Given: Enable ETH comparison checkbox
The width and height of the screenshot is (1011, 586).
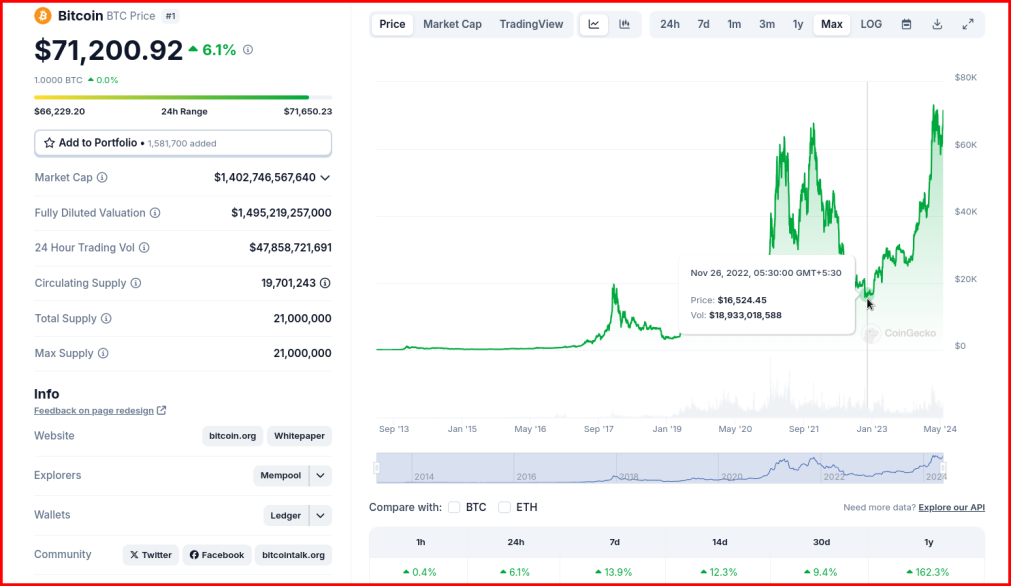Looking at the screenshot, I should [504, 507].
